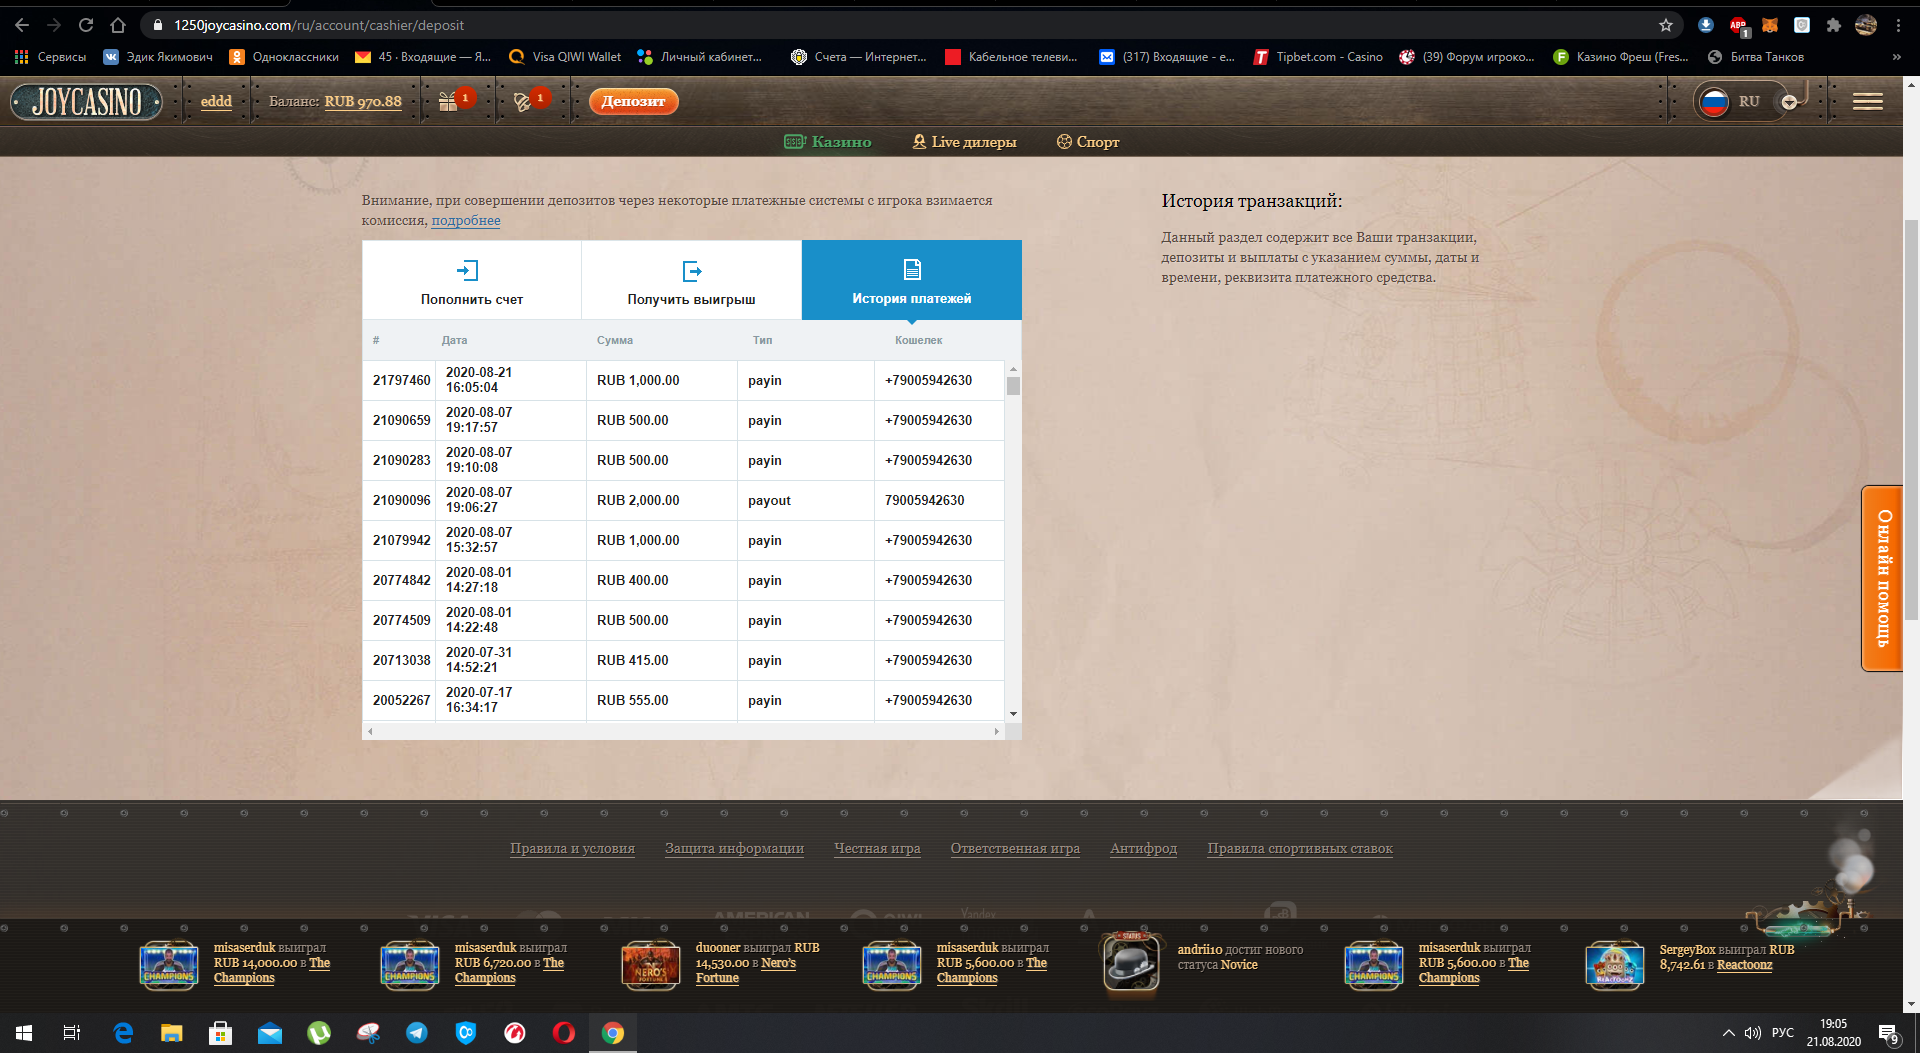Open File Explorer from the taskbar

[x=172, y=1033]
